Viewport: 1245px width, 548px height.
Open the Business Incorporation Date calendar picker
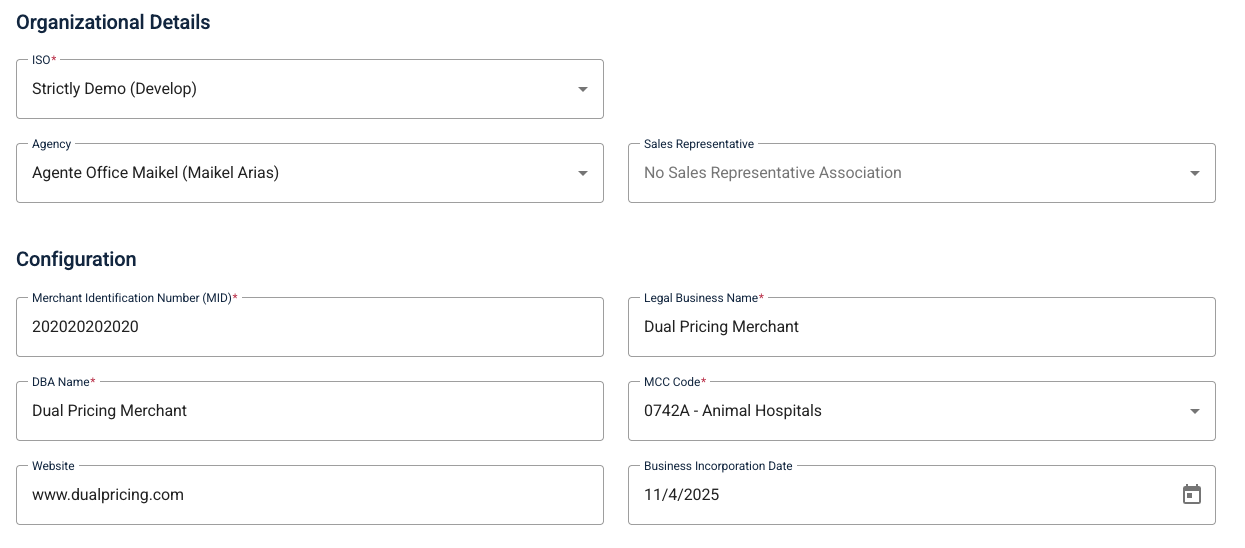click(x=1191, y=494)
